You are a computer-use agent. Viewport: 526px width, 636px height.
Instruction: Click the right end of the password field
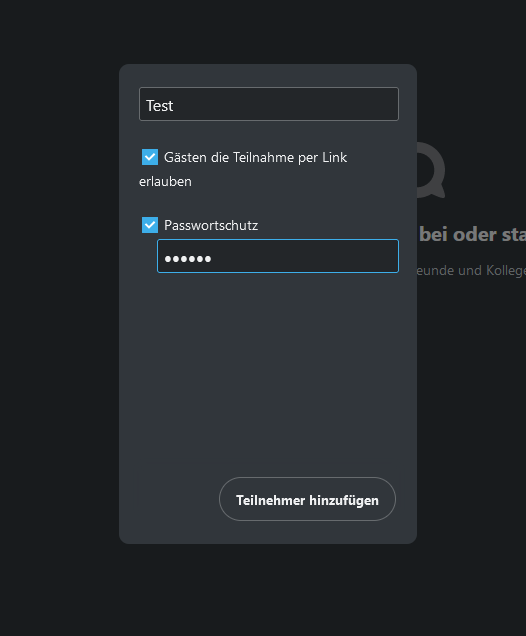point(385,256)
